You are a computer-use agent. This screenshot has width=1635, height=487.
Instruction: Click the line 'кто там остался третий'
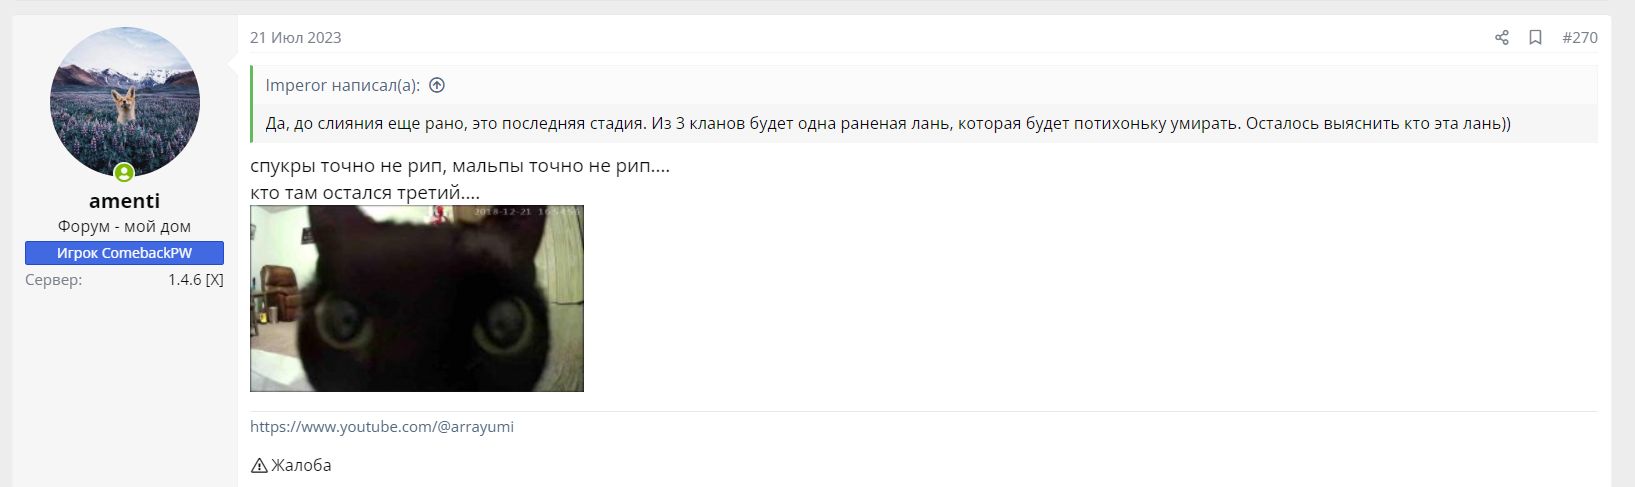pyautogui.click(x=365, y=192)
